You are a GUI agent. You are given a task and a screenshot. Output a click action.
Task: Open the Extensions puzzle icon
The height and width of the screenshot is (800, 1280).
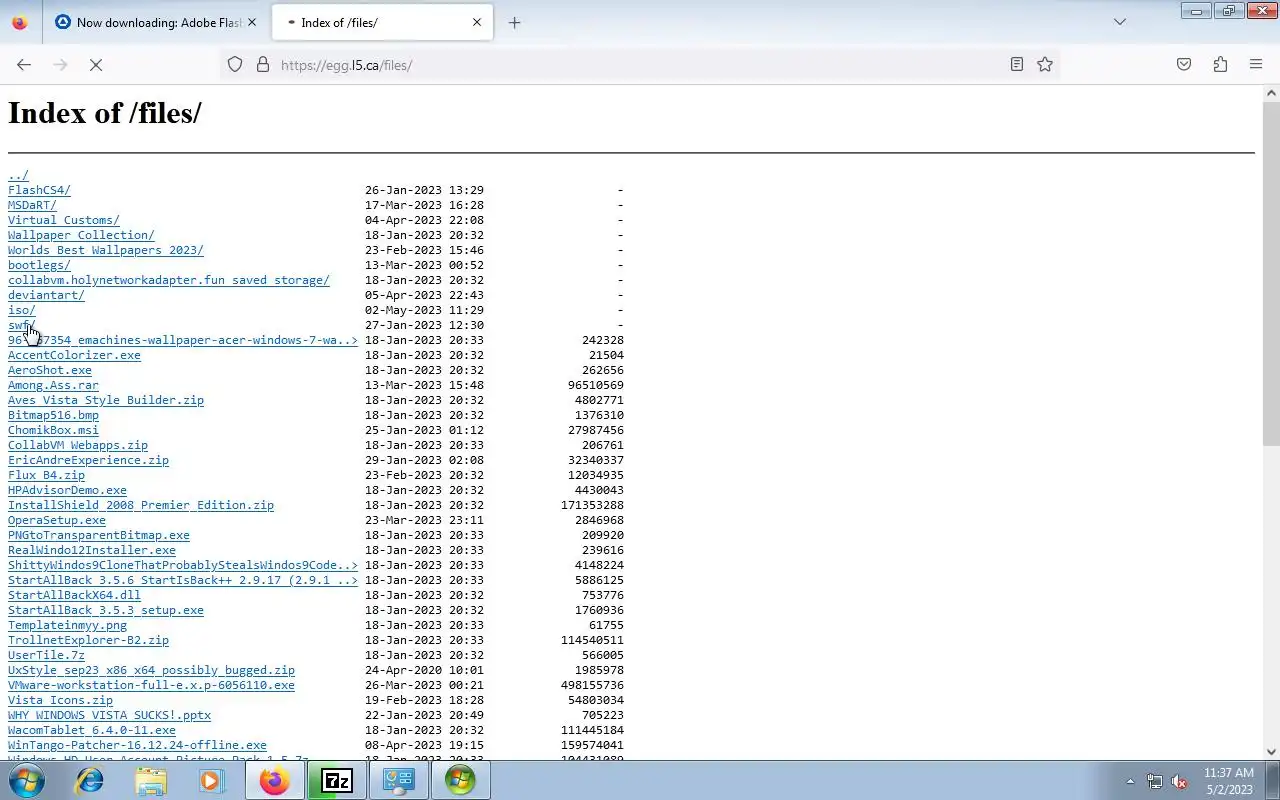(1220, 65)
